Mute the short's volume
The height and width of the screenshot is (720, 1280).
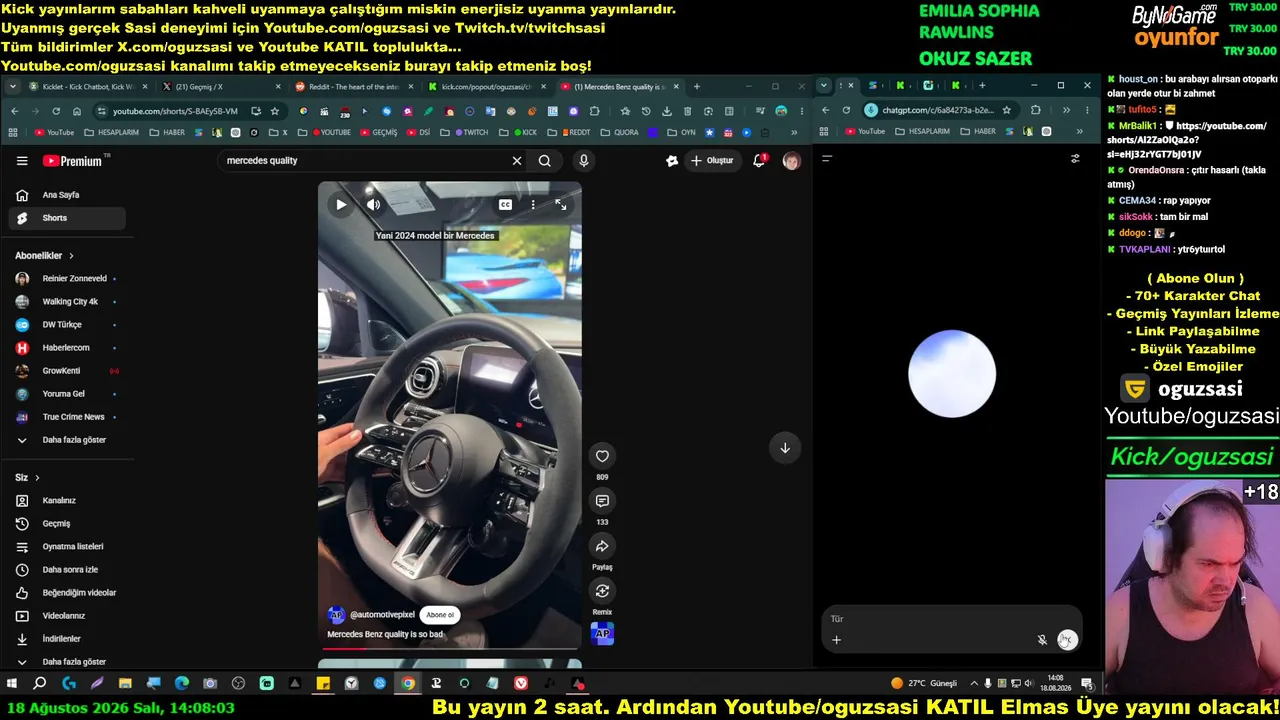tap(373, 205)
